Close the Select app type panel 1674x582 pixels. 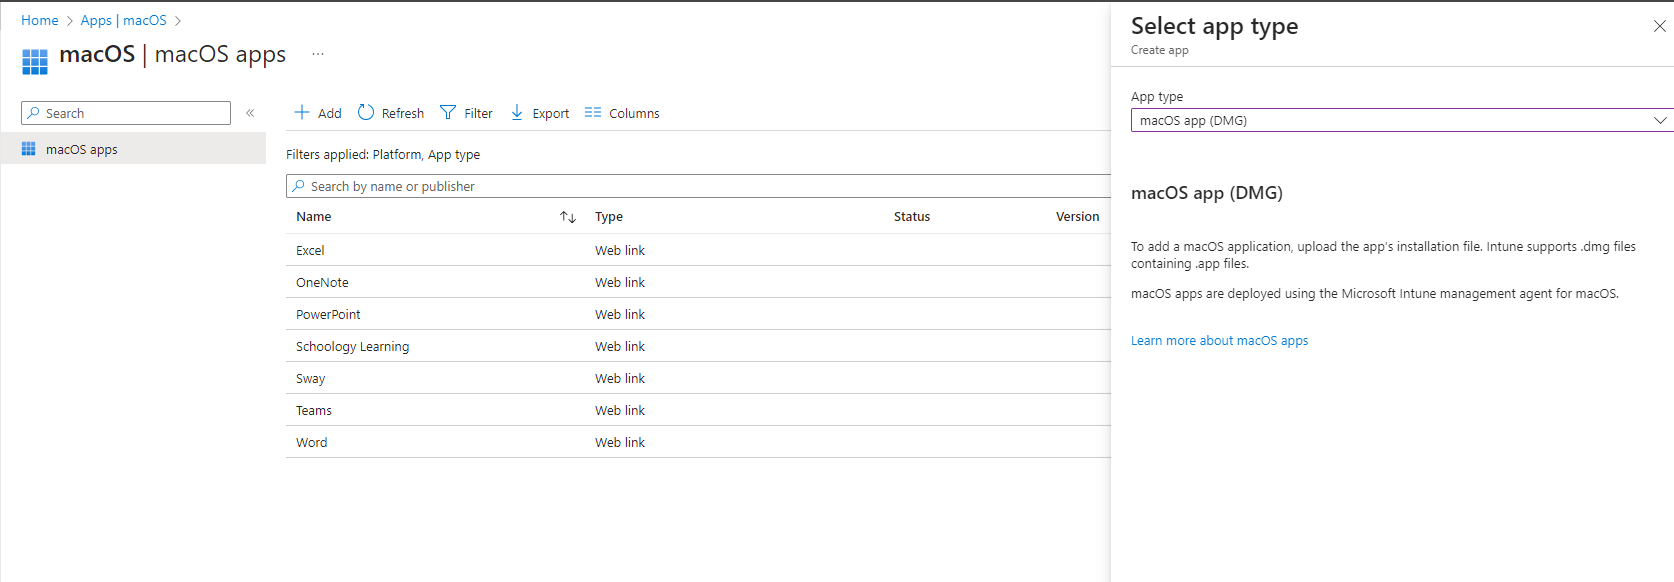point(1660,26)
